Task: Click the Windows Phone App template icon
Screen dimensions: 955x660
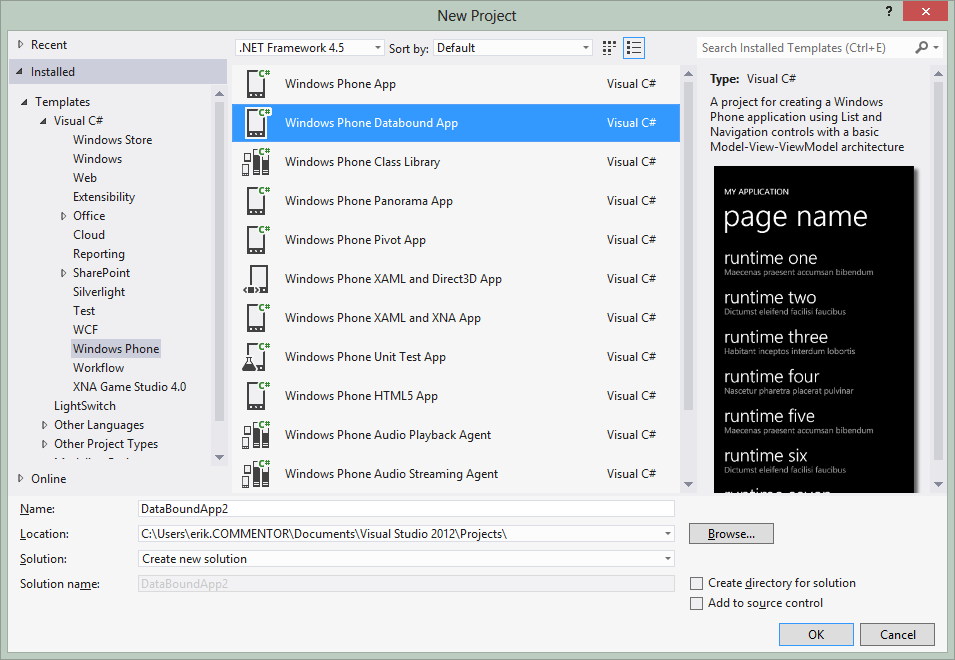Action: point(257,84)
